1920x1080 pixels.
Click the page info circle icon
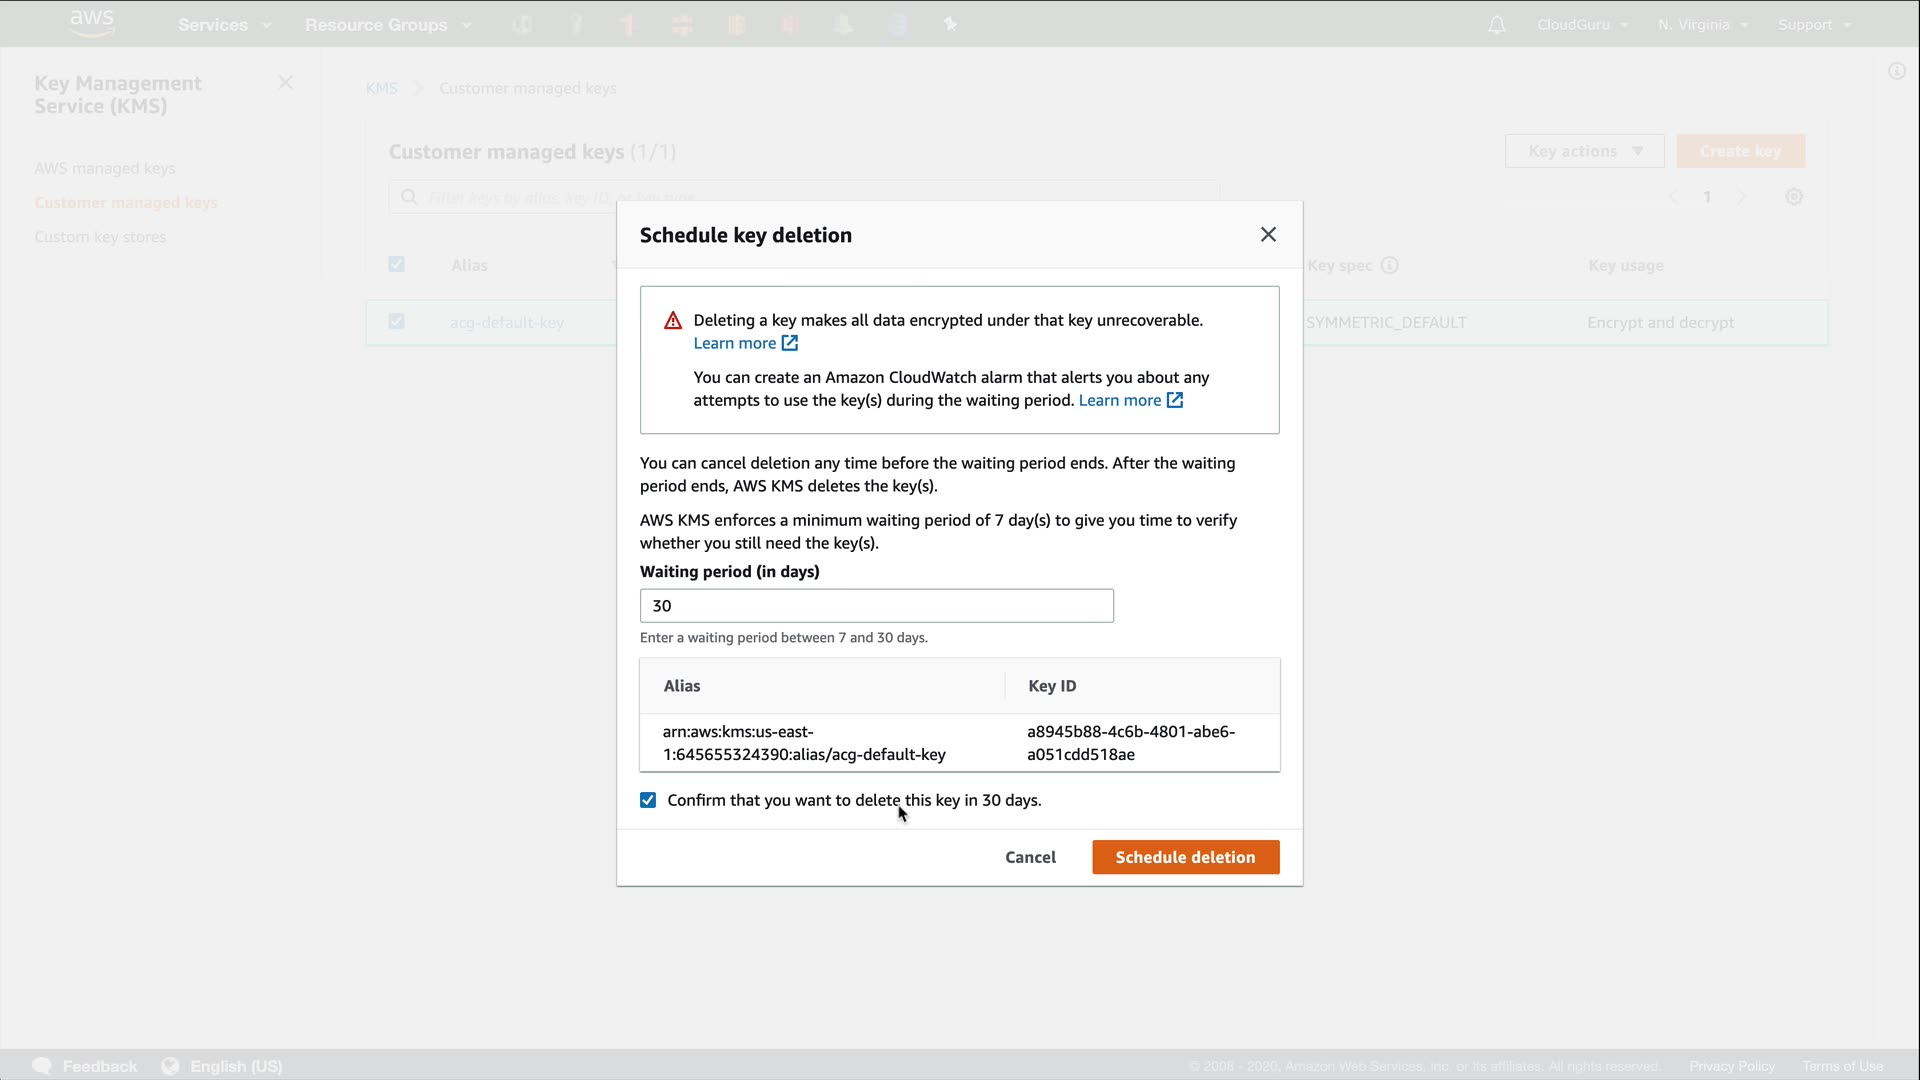(1896, 71)
